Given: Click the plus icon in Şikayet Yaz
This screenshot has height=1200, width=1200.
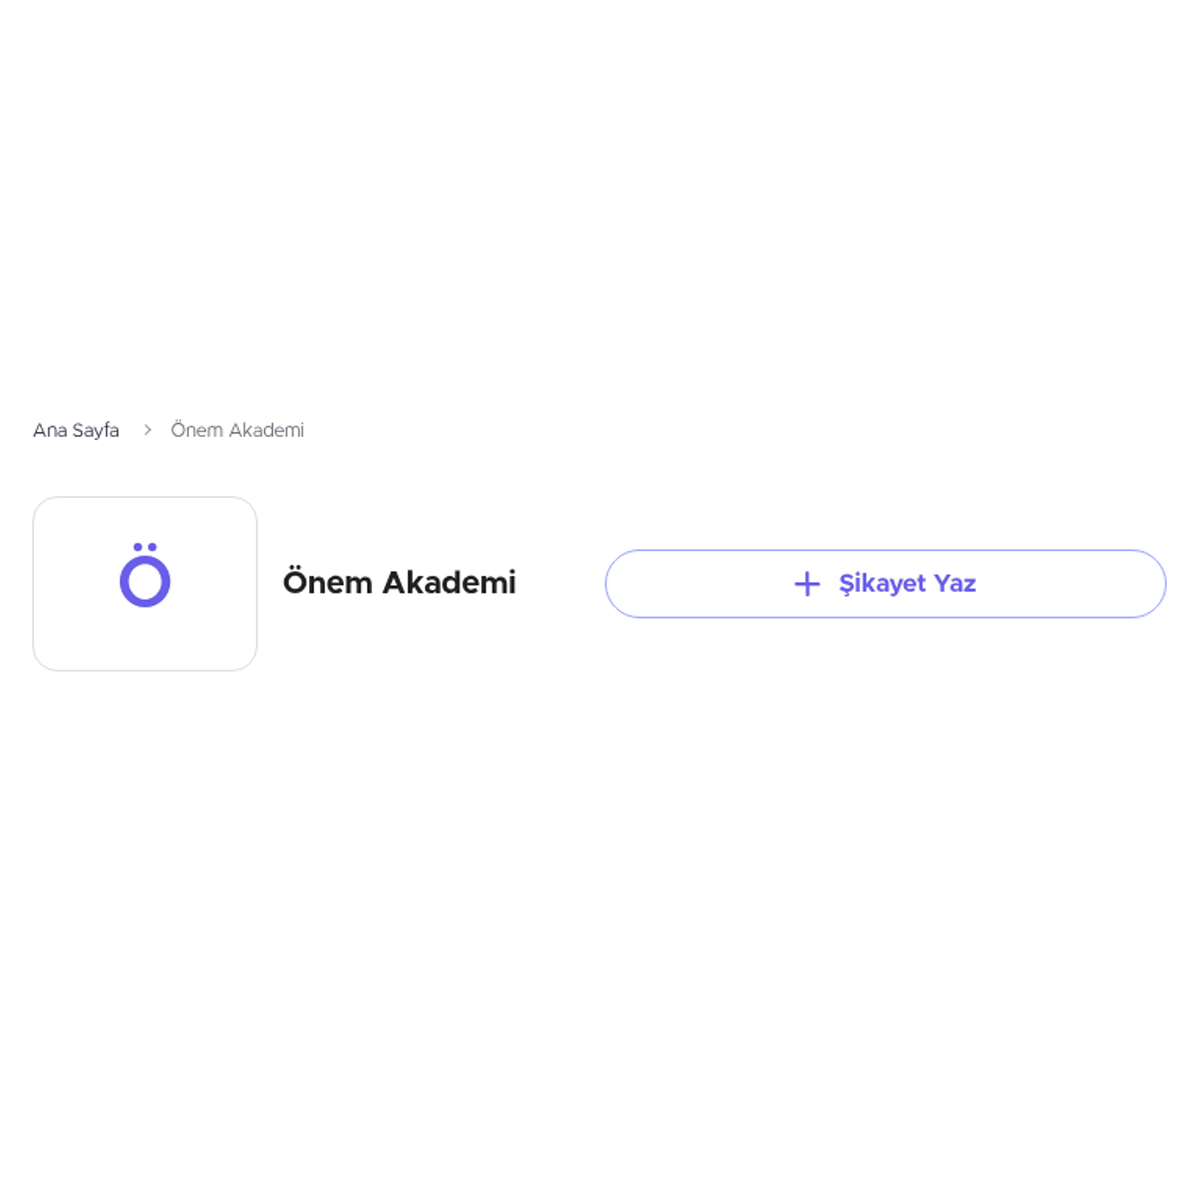Looking at the screenshot, I should [807, 584].
